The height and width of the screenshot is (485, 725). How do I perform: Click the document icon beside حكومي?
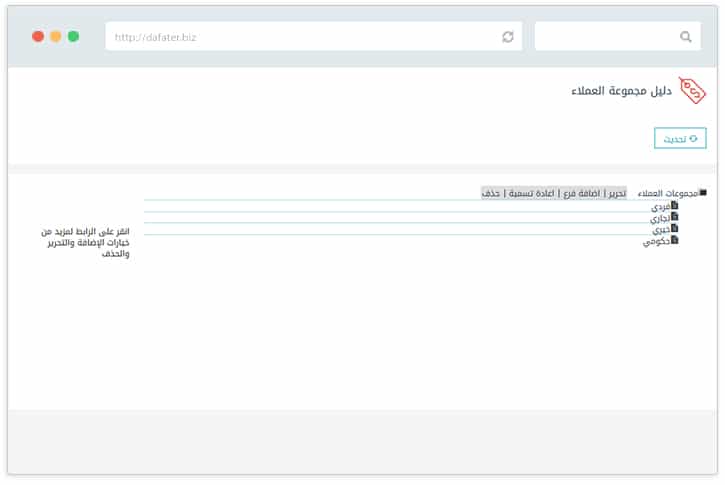point(675,240)
